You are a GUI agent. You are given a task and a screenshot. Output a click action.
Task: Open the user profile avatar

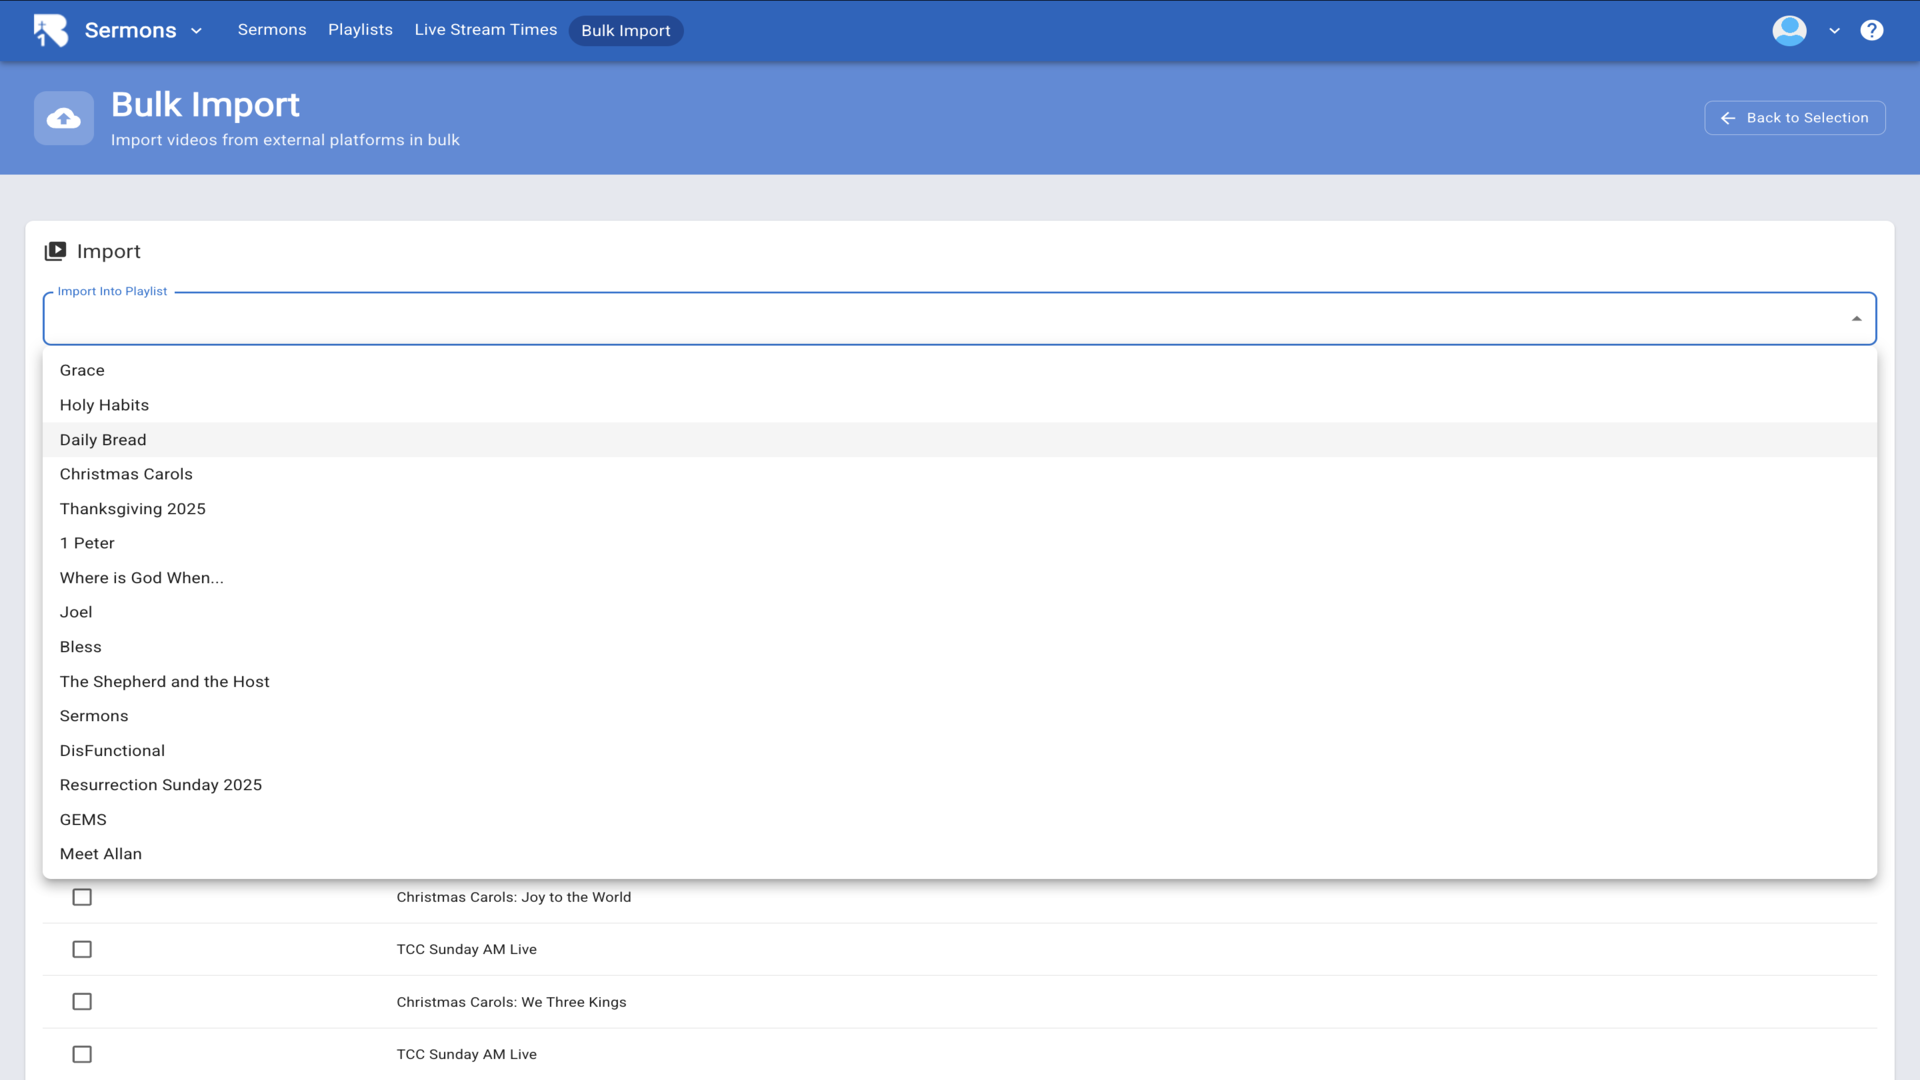pos(1789,30)
